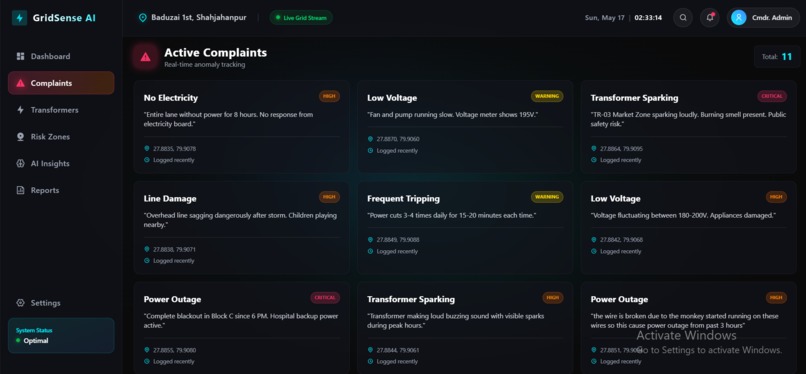Click the clock icon on Line Damage card
Image resolution: width=806 pixels, height=374 pixels.
click(147, 261)
